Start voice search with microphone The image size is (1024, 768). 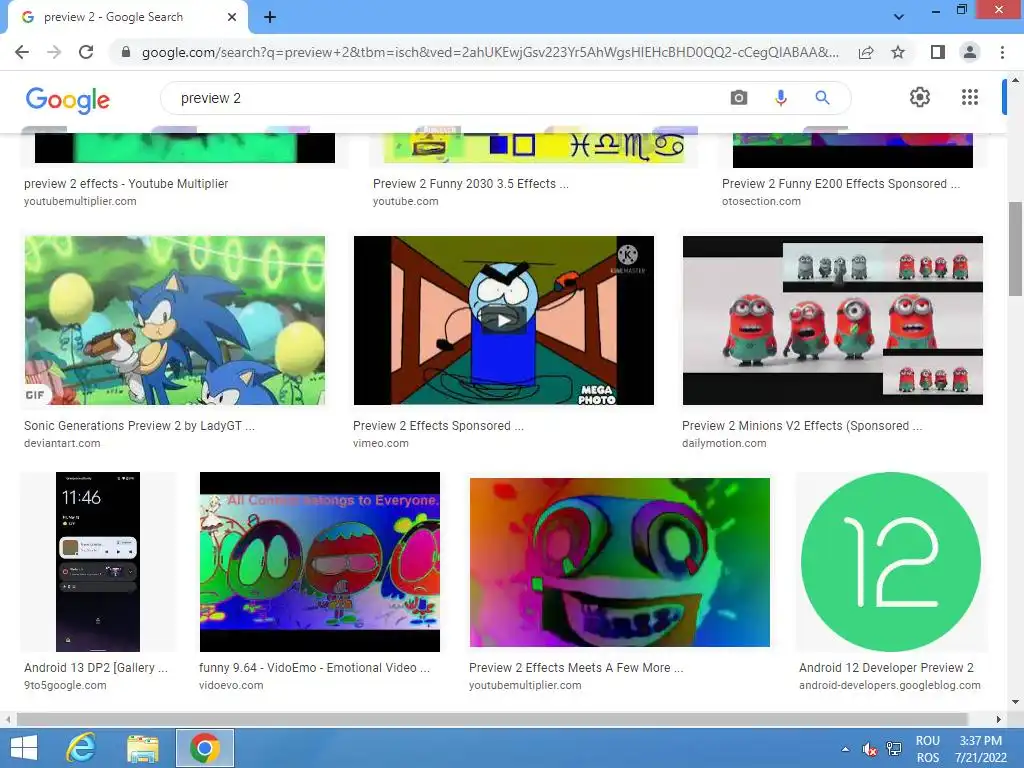point(780,98)
